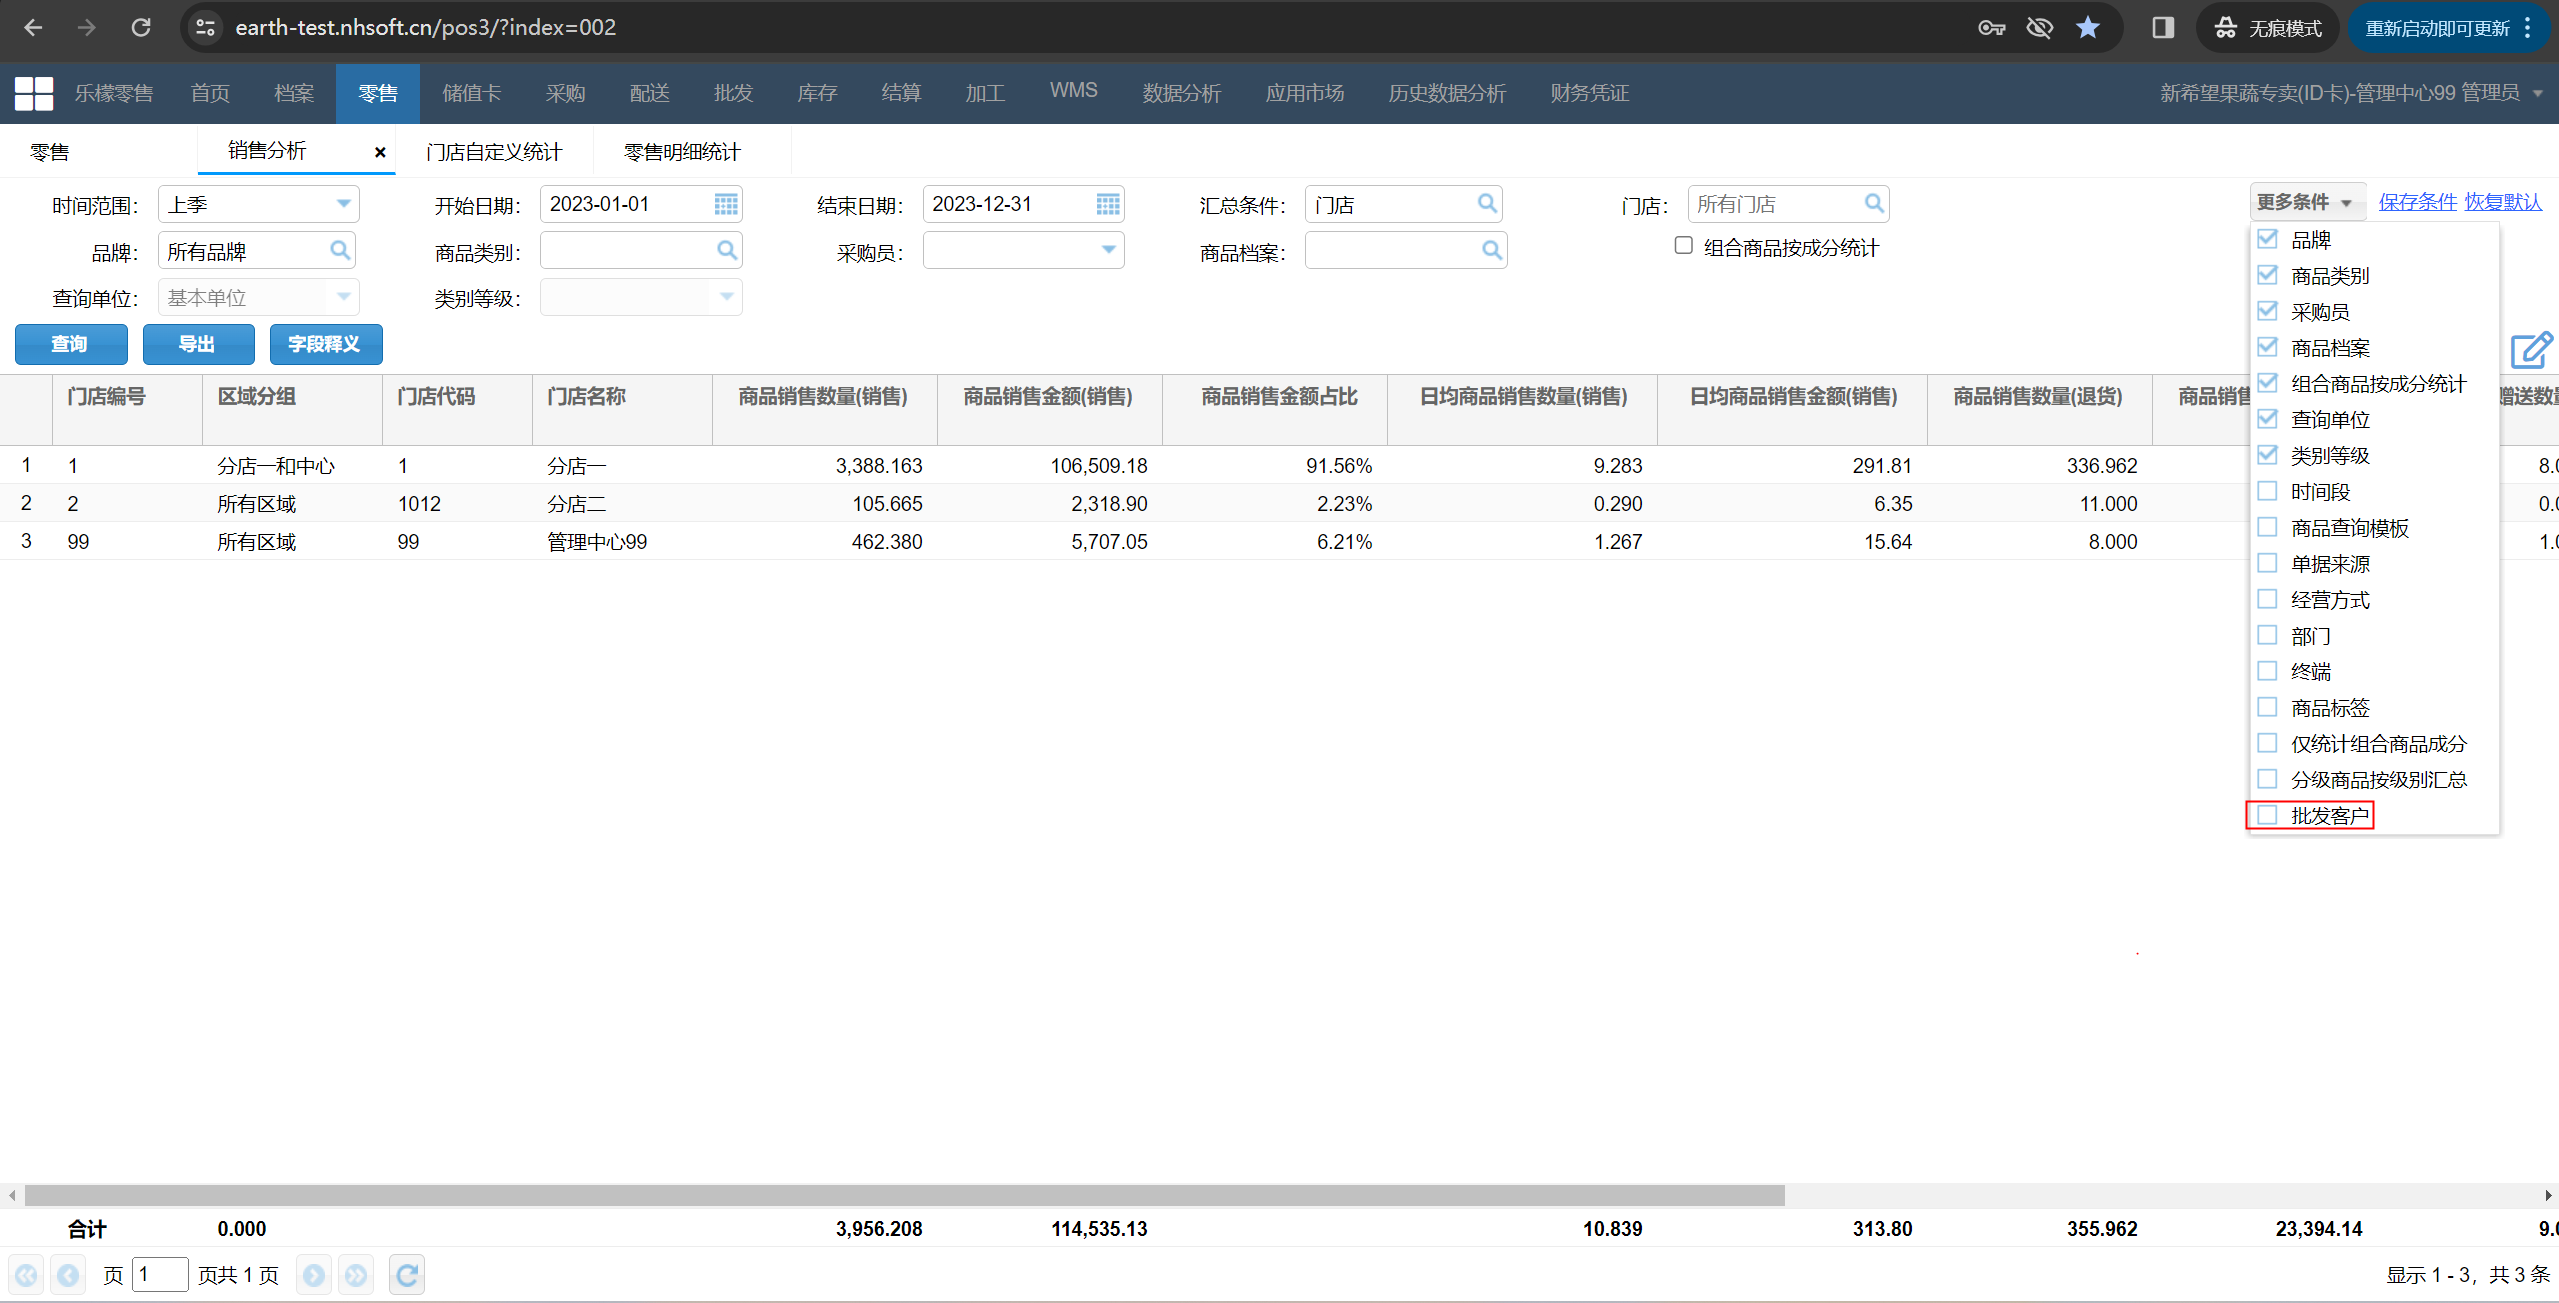This screenshot has width=2559, height=1303.
Task: Open calendar picker for start date
Action: tap(726, 204)
